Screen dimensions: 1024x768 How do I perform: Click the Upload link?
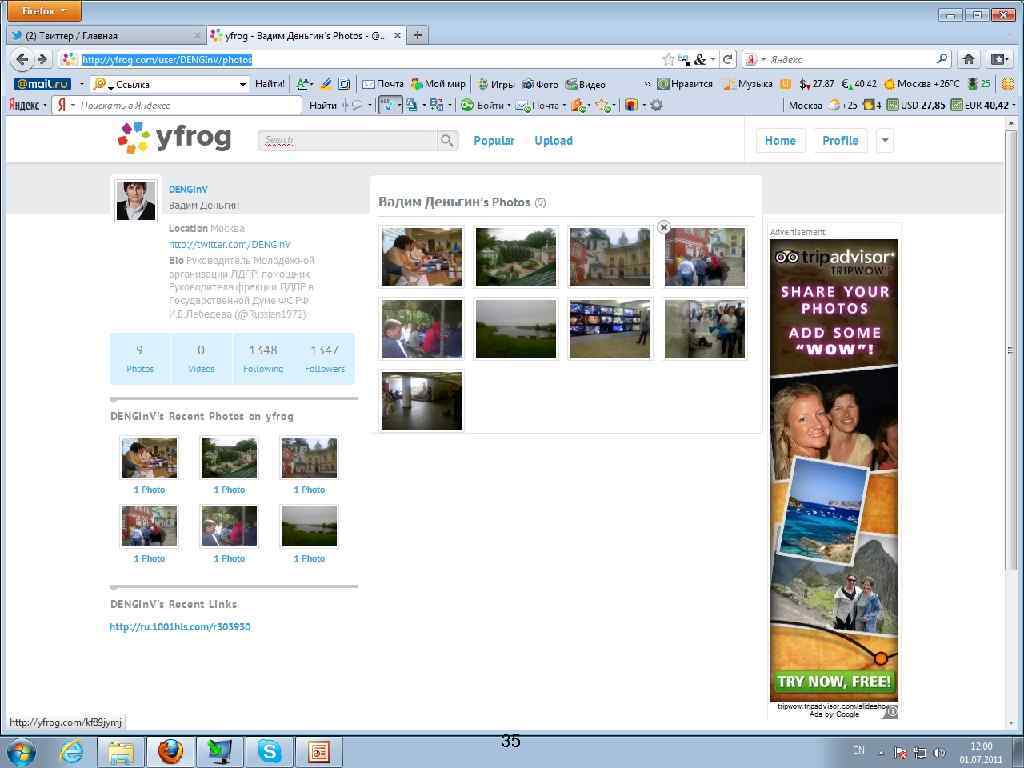coord(553,140)
